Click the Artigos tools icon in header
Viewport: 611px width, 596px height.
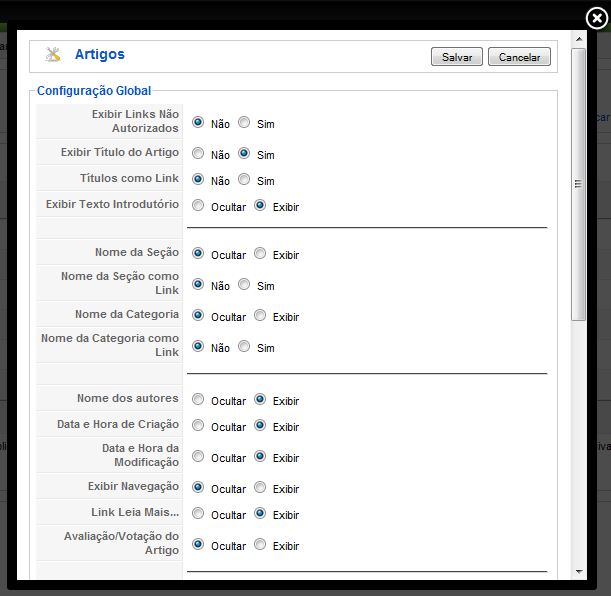(x=53, y=54)
